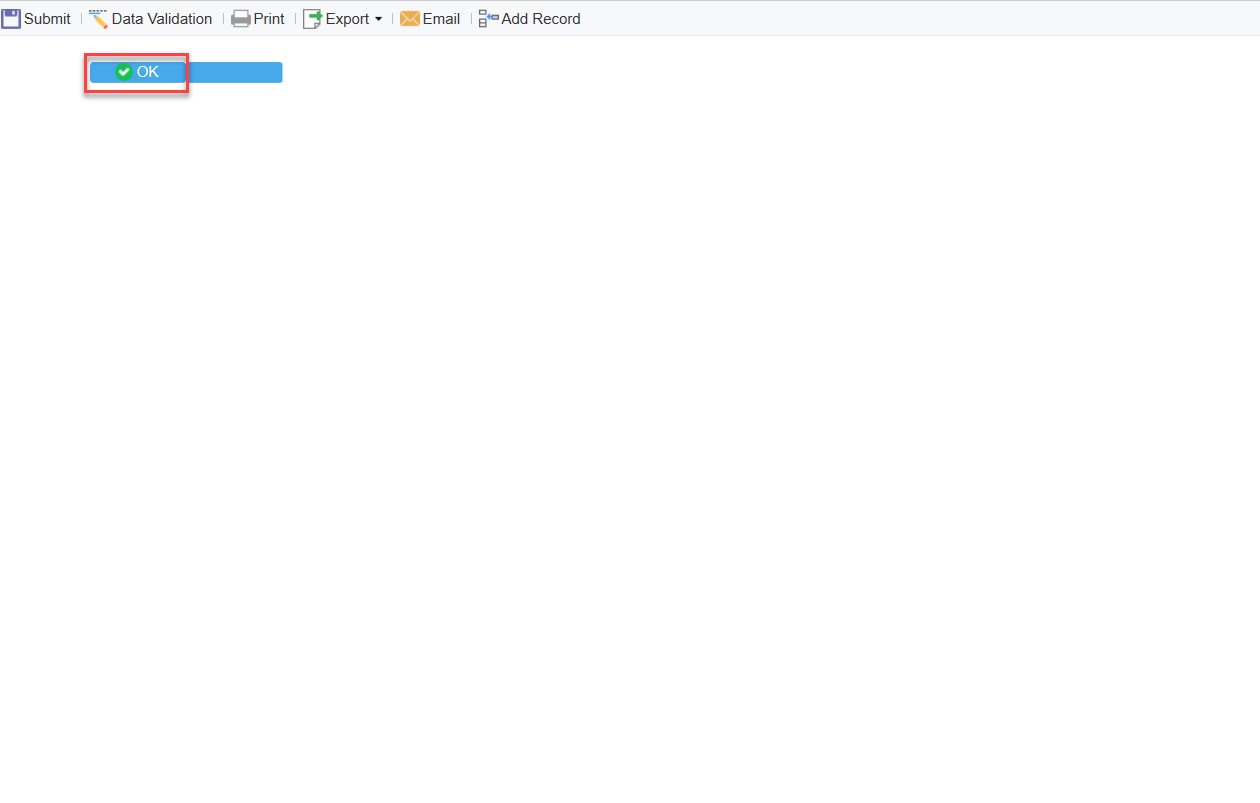The height and width of the screenshot is (803, 1260).
Task: Open Export to choose a file format
Action: pyautogui.click(x=343, y=18)
